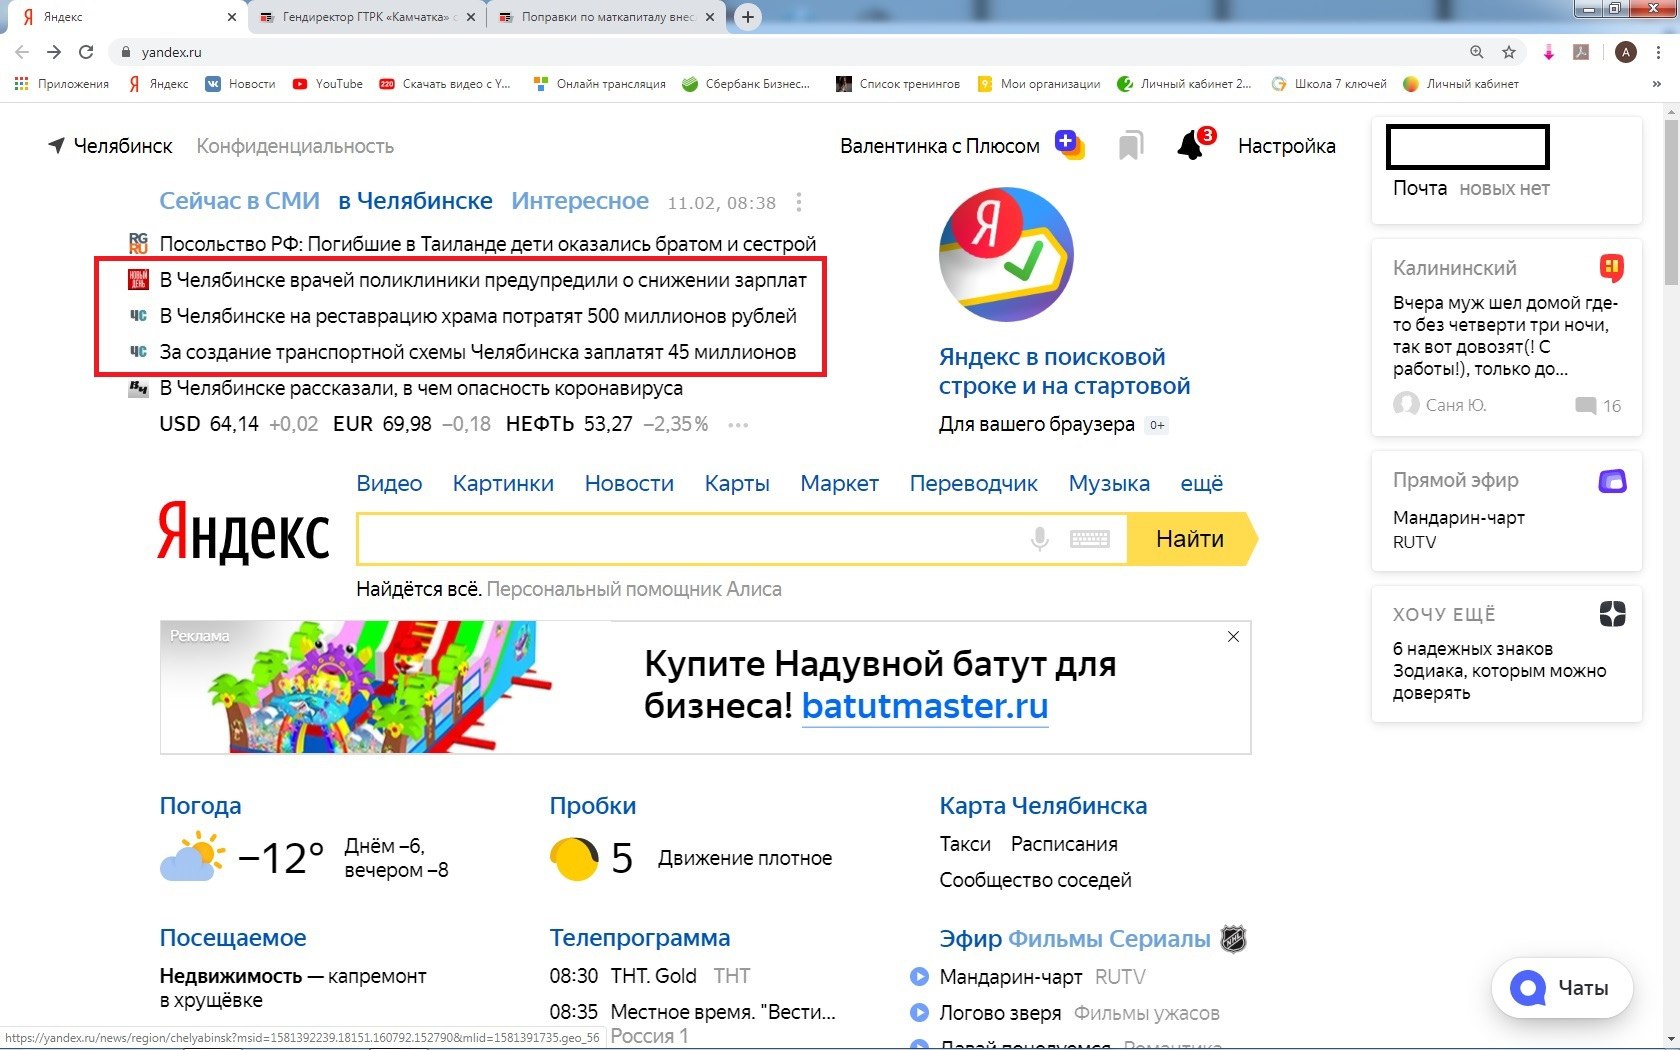Open the profile avatar A icon
1680x1050 pixels.
tap(1626, 52)
